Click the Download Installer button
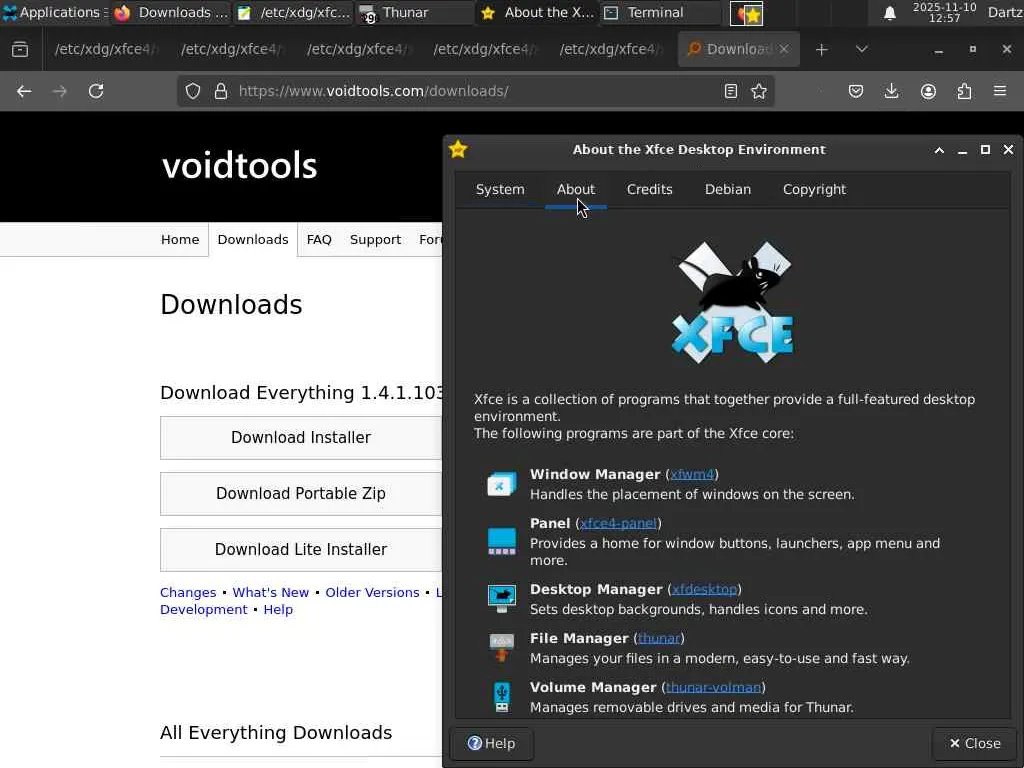The width and height of the screenshot is (1024, 768). coord(300,437)
